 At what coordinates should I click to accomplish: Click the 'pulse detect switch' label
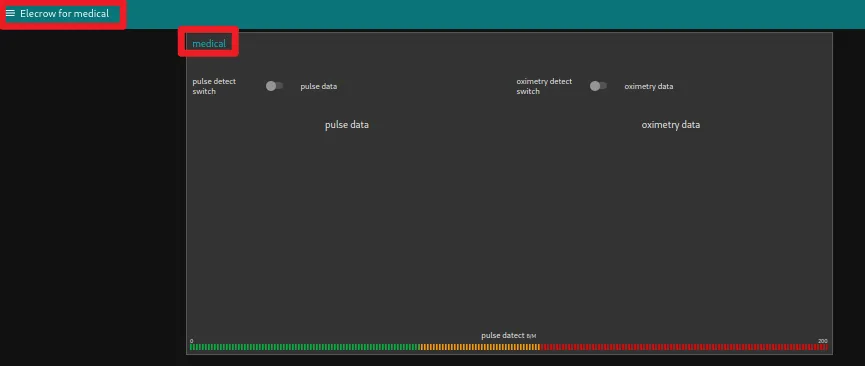[214, 86]
